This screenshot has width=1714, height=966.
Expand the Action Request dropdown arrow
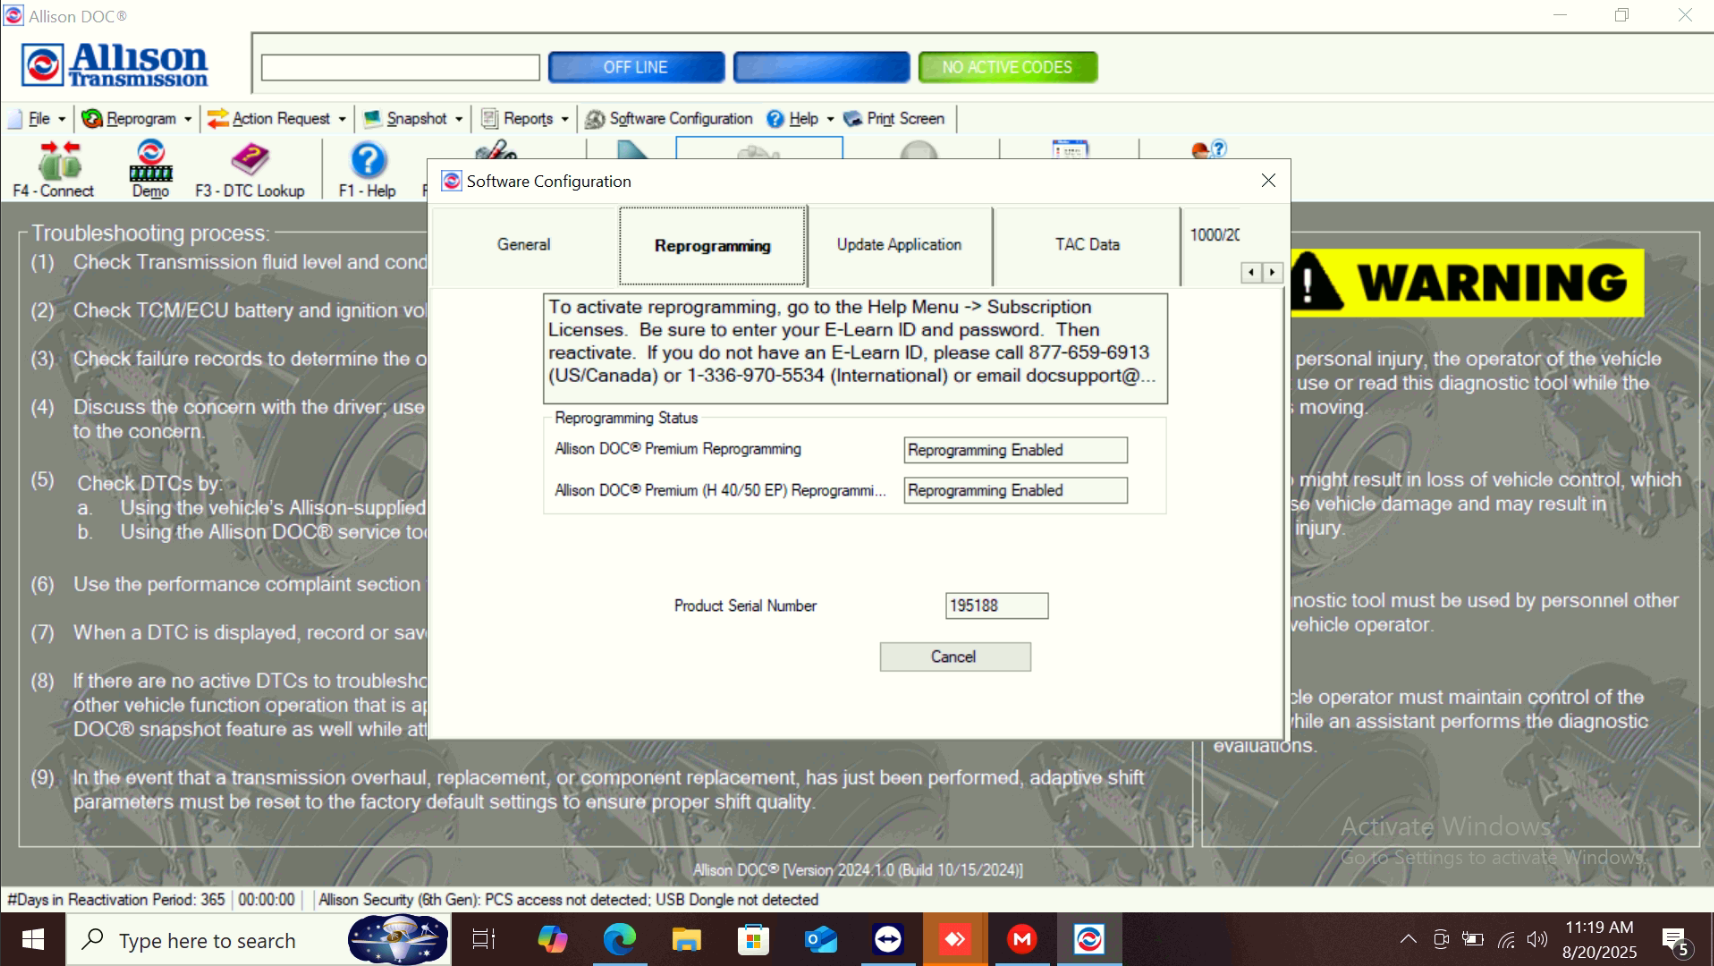(342, 119)
